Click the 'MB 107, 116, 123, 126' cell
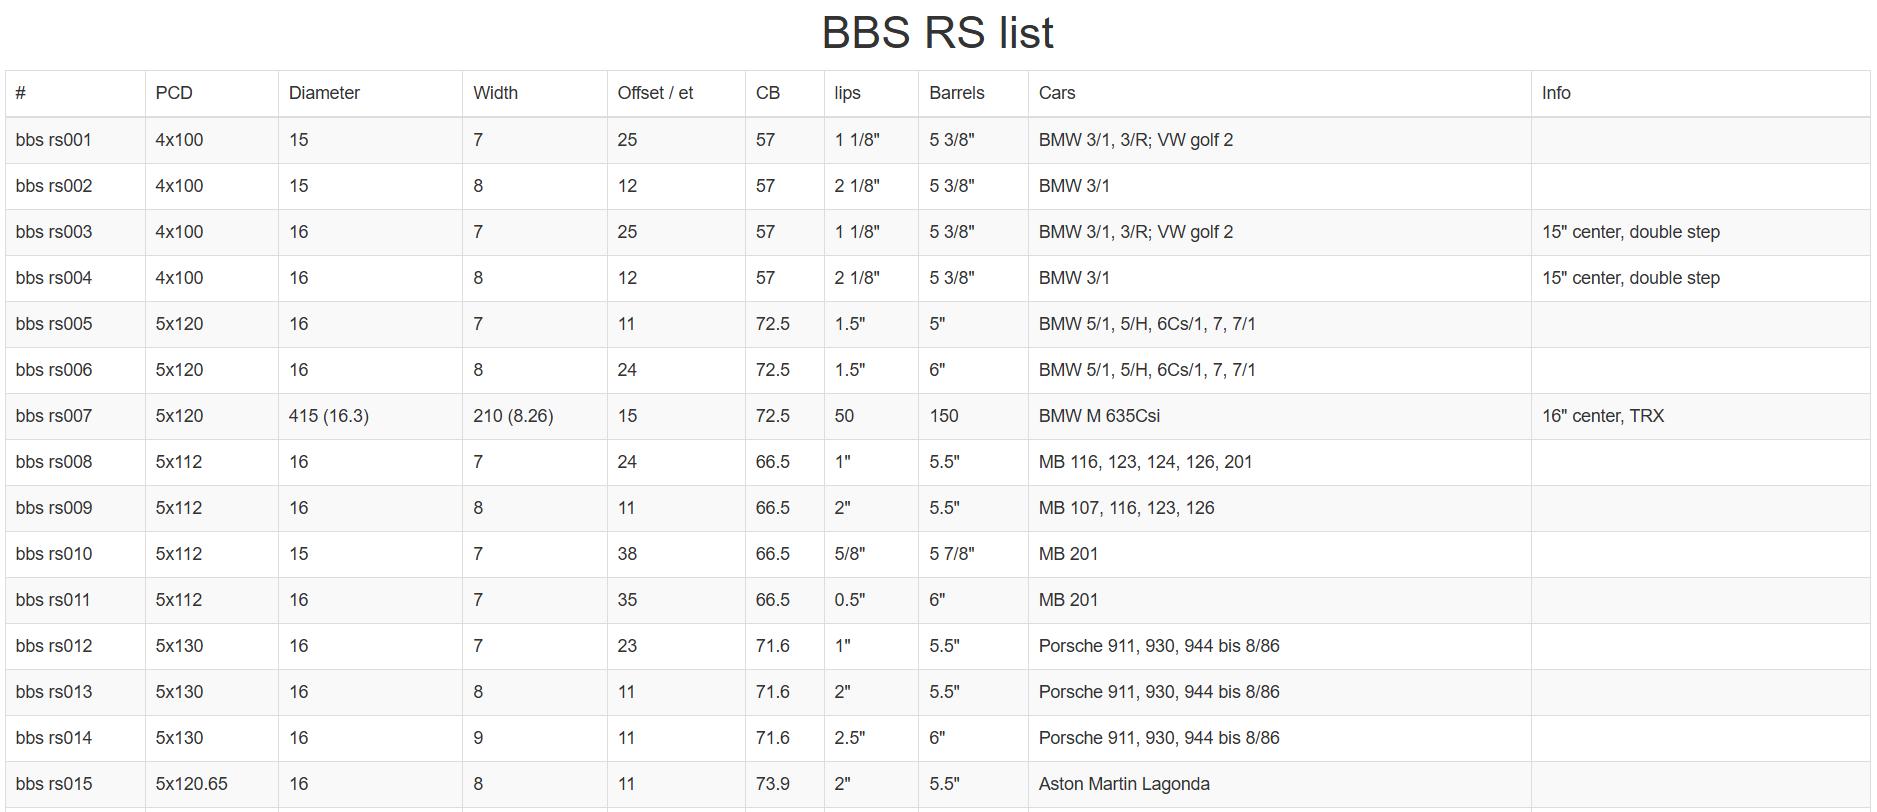Image resolution: width=1877 pixels, height=812 pixels. coord(1126,508)
